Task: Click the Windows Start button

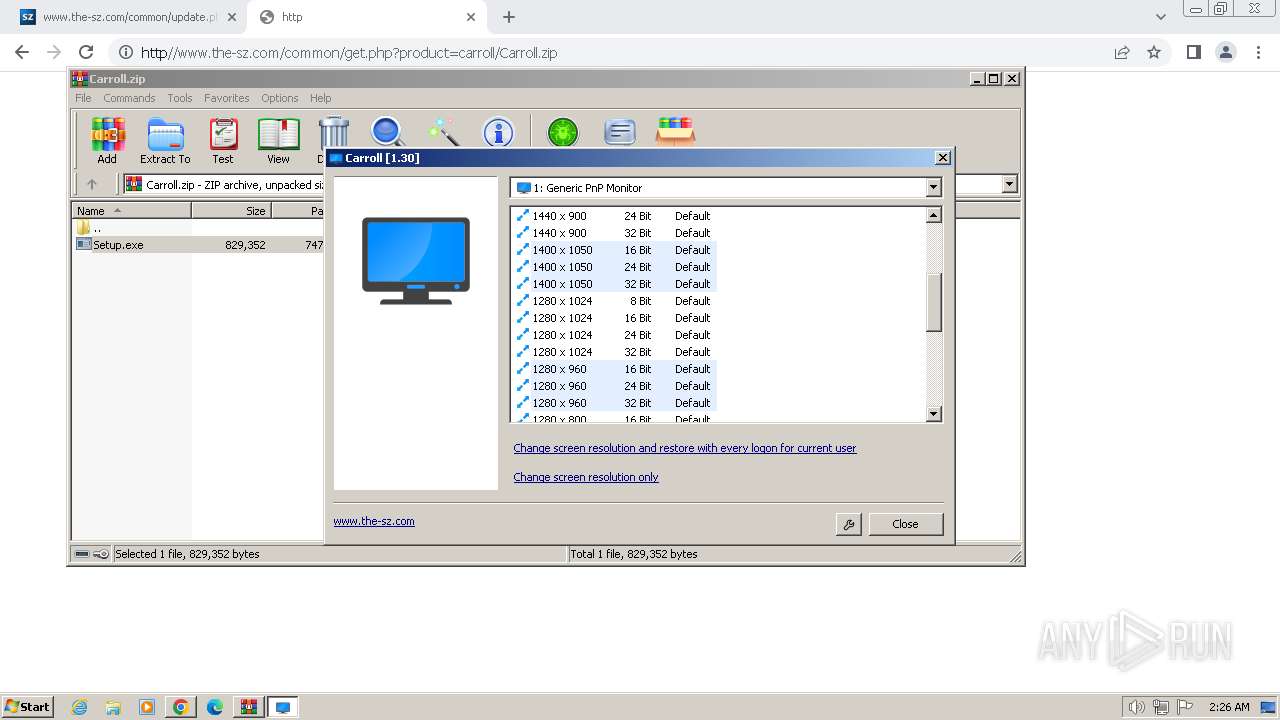Action: click(x=28, y=706)
